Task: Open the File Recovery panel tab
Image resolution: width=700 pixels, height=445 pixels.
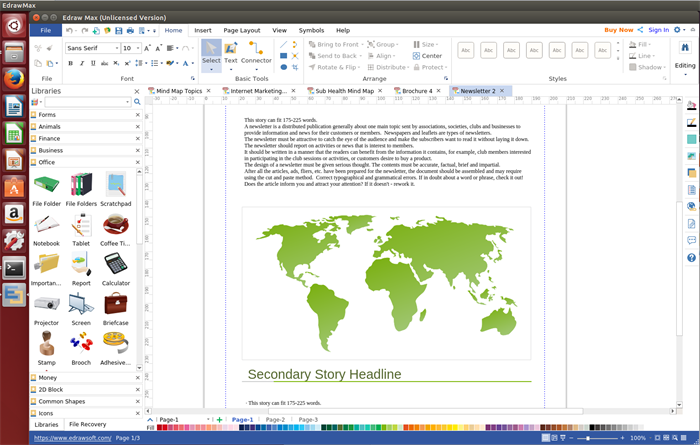Action: (x=87, y=425)
